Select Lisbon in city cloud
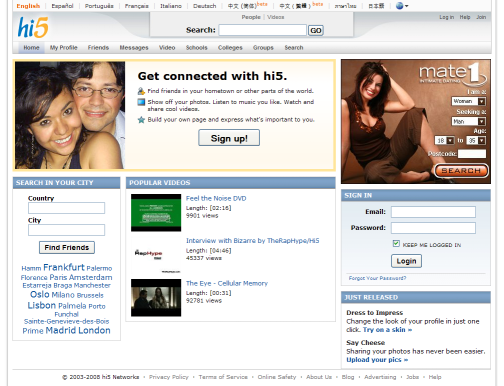Image resolution: width=504 pixels, height=386 pixels. click(x=42, y=306)
